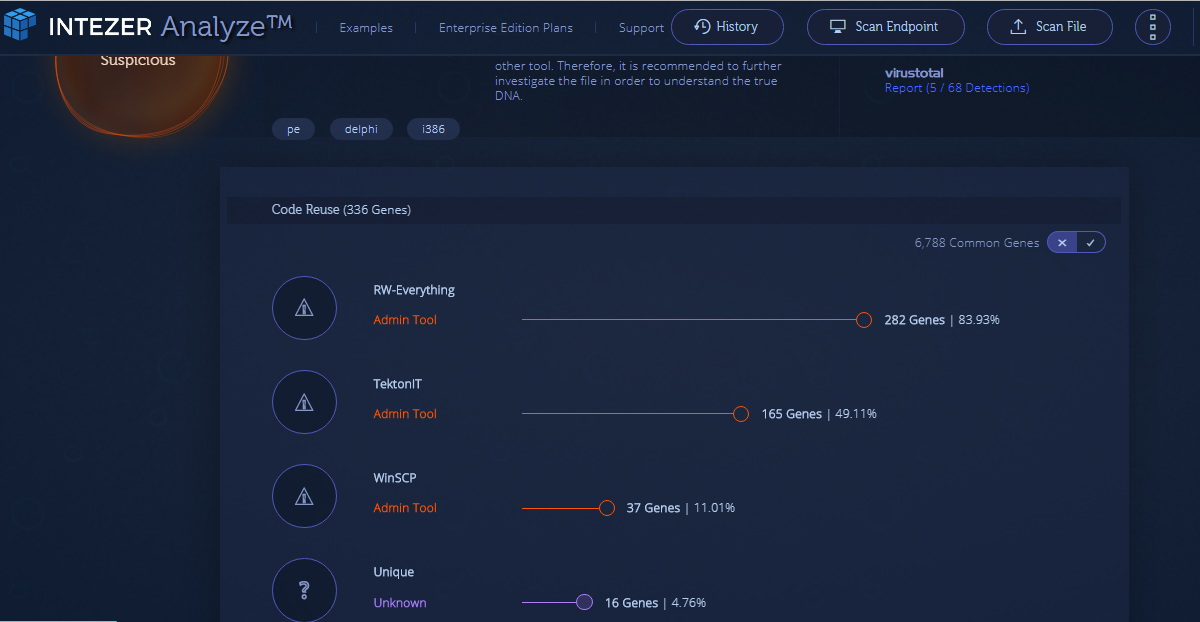The image size is (1200, 622).
Task: Collapse the Code Reuse section header
Action: point(674,210)
